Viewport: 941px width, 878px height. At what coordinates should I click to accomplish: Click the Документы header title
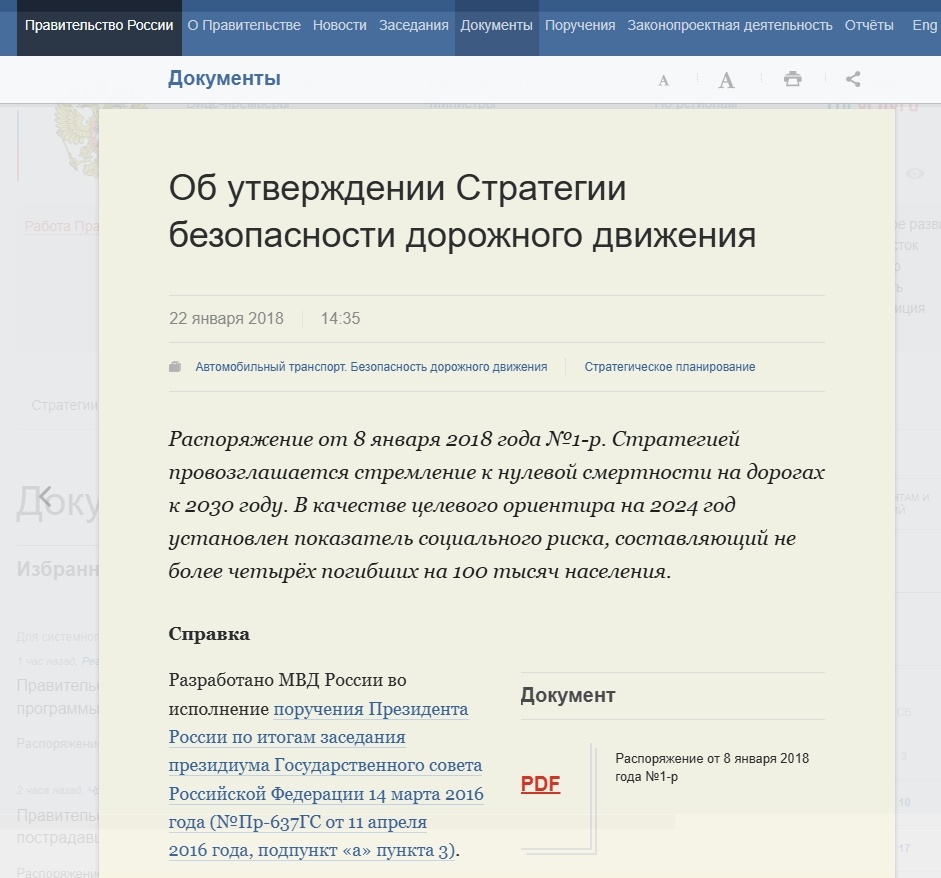(224, 78)
